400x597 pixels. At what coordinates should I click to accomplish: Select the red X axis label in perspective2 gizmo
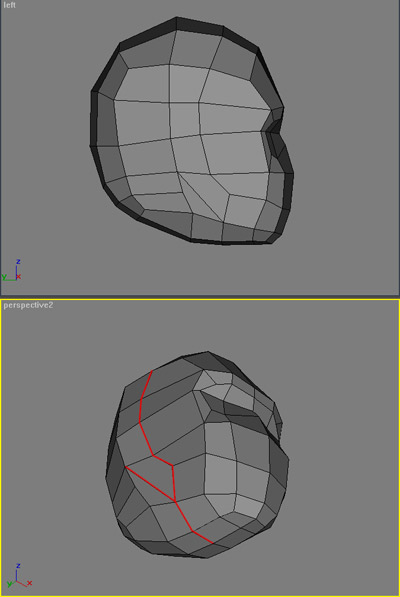(30, 583)
